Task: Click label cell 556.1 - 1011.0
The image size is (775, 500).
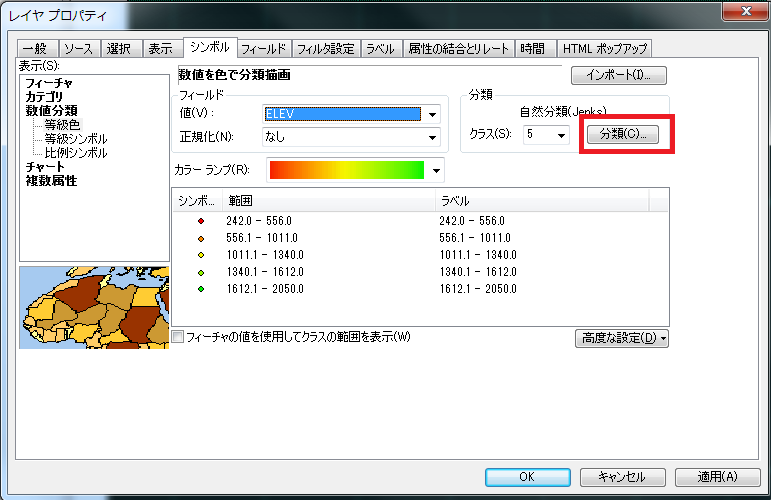Action: pyautogui.click(x=475, y=238)
